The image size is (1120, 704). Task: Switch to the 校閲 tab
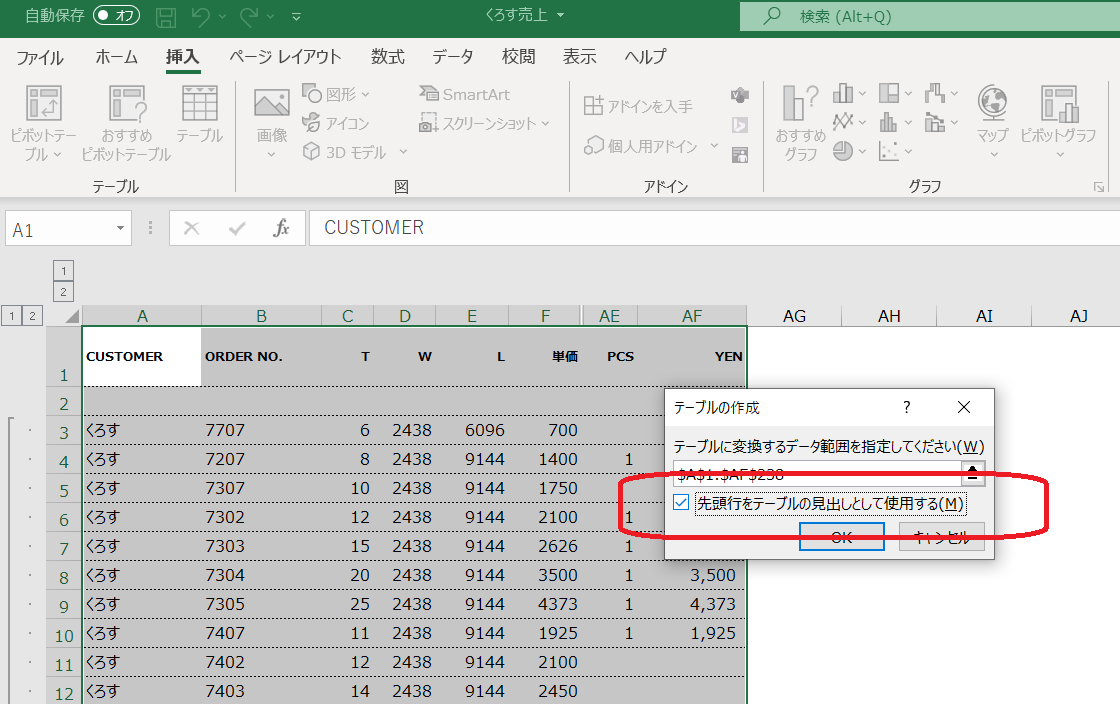(x=519, y=57)
